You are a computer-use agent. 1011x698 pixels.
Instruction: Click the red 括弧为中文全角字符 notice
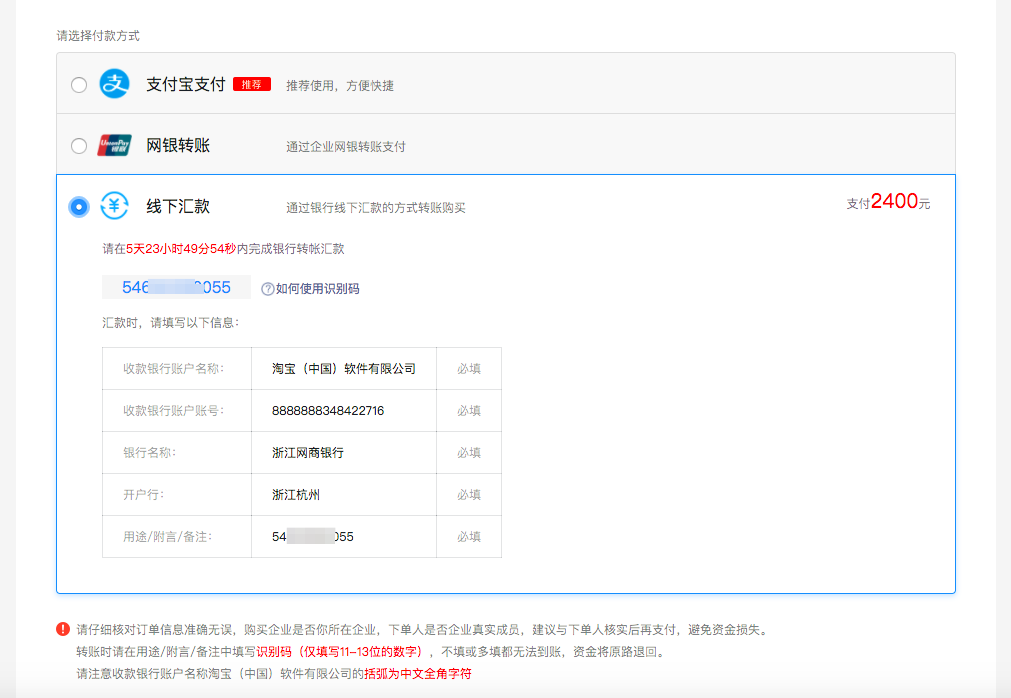point(418,674)
